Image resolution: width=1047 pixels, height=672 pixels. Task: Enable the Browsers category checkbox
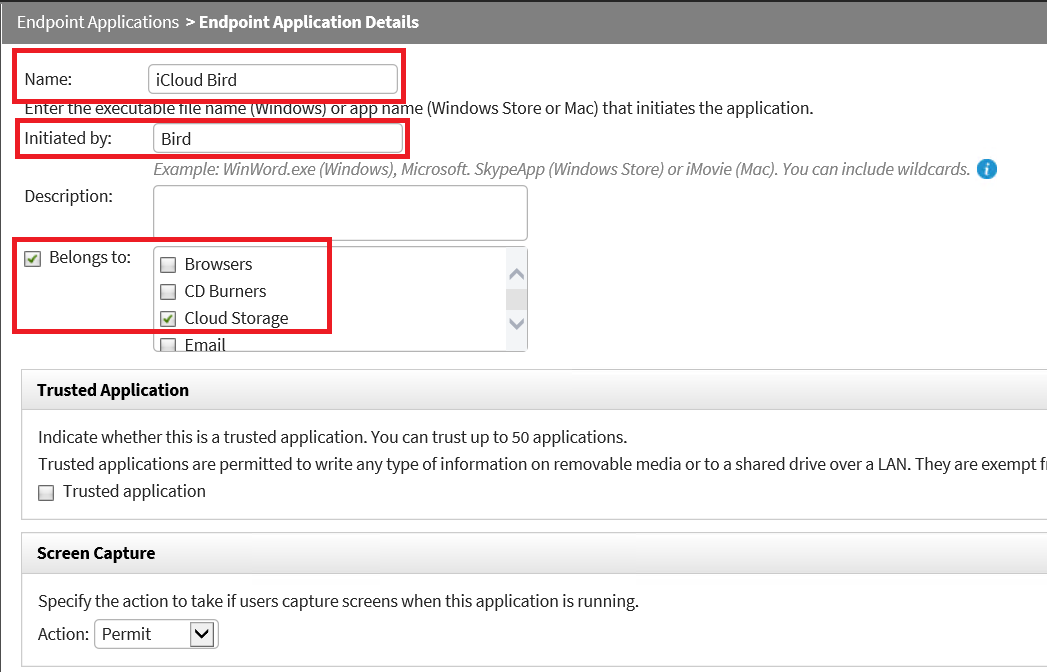coord(168,264)
